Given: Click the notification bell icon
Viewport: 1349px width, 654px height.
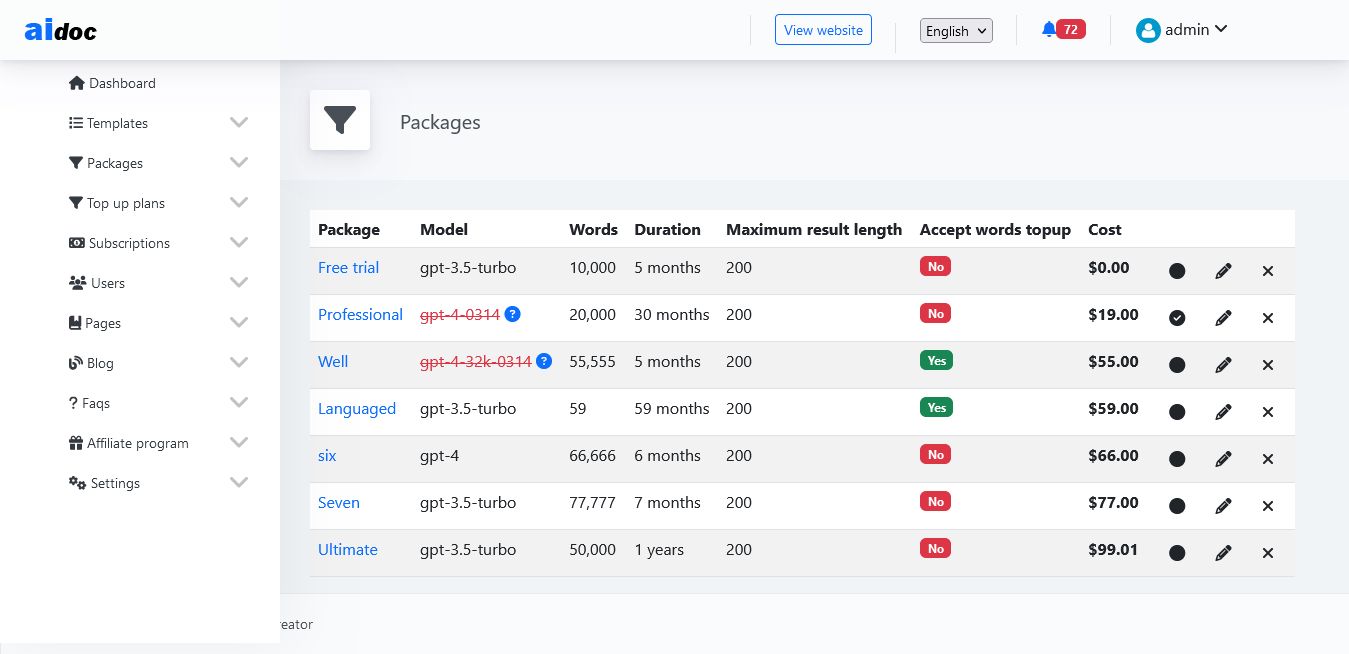Looking at the screenshot, I should tap(1048, 30).
